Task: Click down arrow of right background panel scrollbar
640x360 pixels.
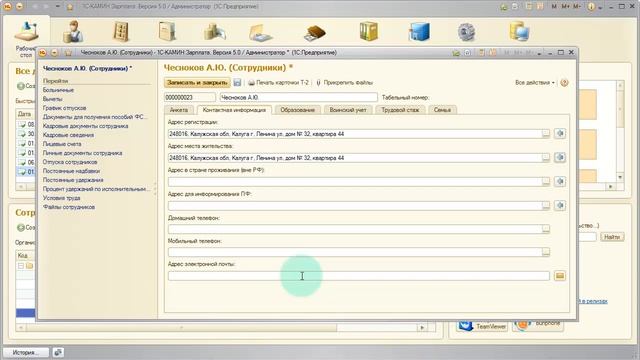Action: 620,178
